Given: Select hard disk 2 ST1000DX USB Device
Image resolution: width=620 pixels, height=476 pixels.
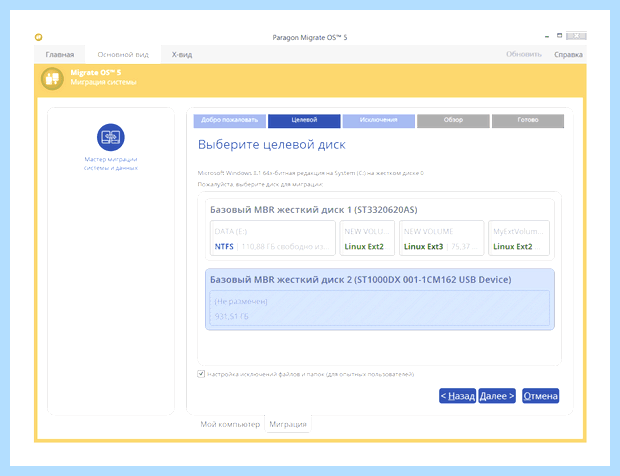Looking at the screenshot, I should tap(380, 299).
